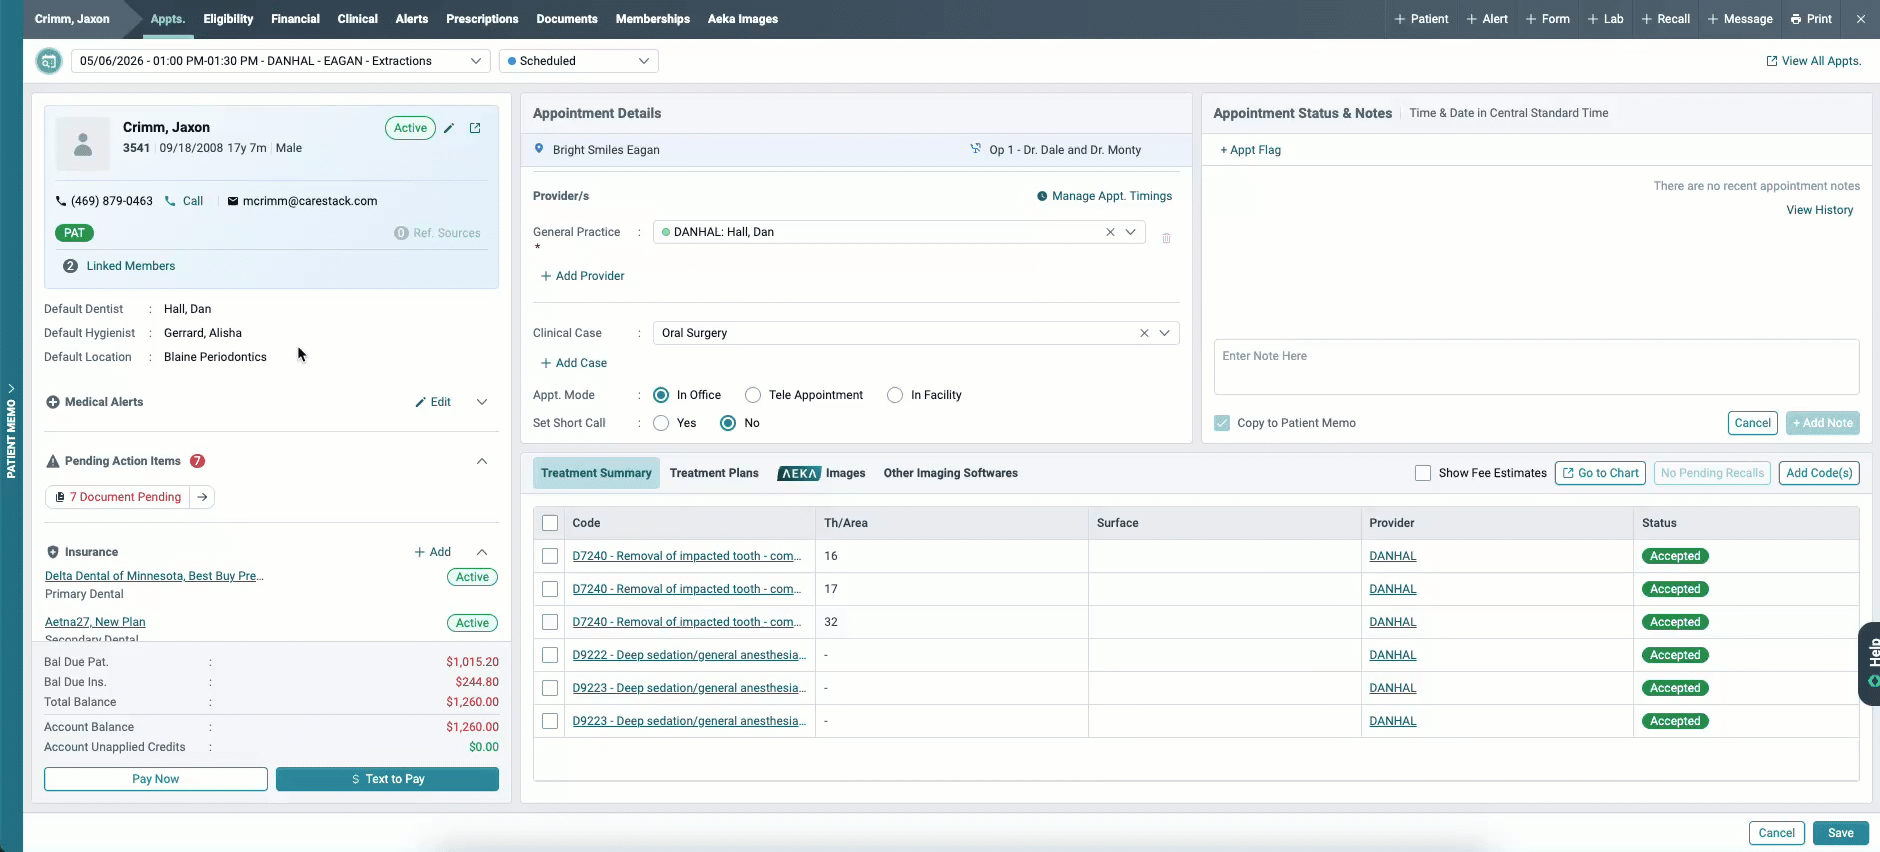
Task: Switch to the Financial tab
Action: (x=295, y=19)
